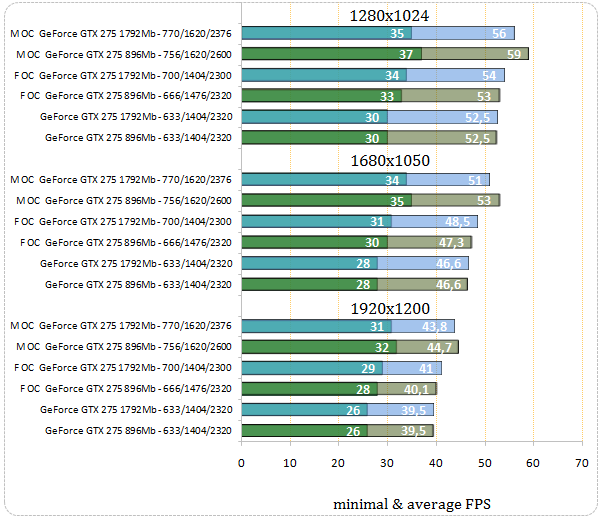The image size is (601, 518).
Task: Select 'M OC GeForce GTX 275 896Mb' label under 1920x1200
Action: [124, 347]
